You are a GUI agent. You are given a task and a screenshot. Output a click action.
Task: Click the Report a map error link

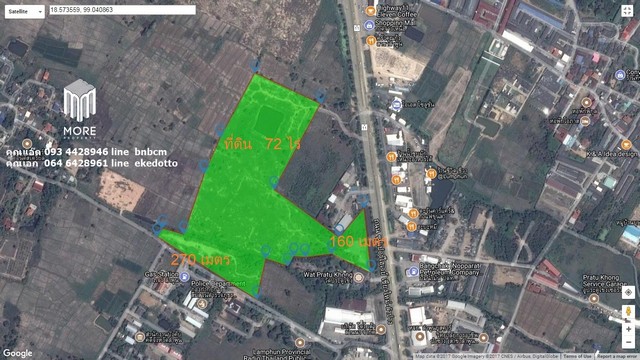click(616, 357)
